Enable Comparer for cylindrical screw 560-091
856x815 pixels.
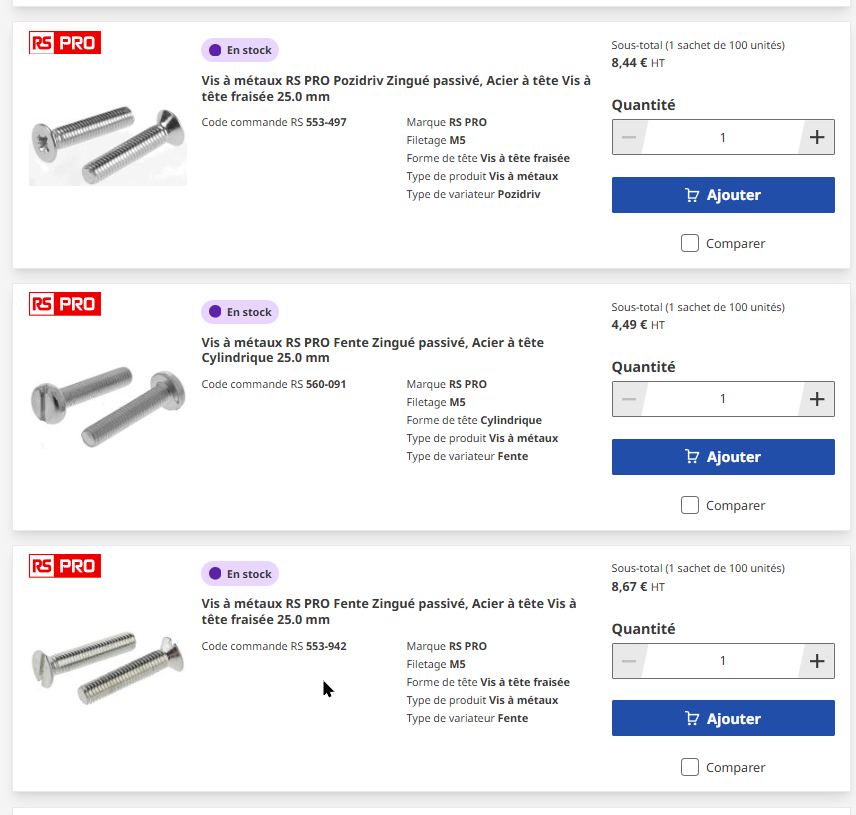click(x=690, y=505)
